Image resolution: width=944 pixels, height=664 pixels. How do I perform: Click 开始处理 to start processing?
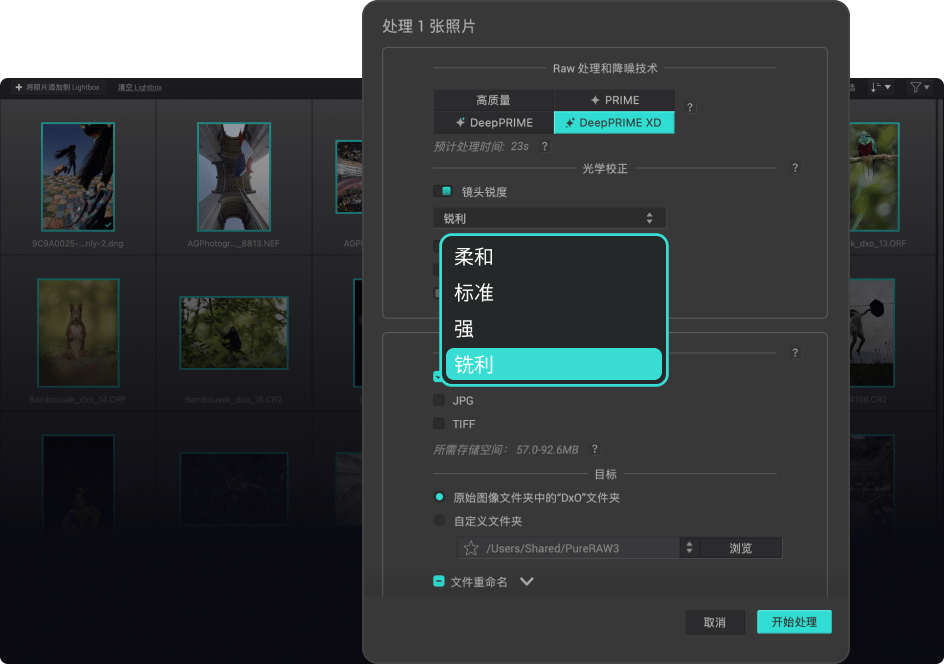tap(794, 622)
